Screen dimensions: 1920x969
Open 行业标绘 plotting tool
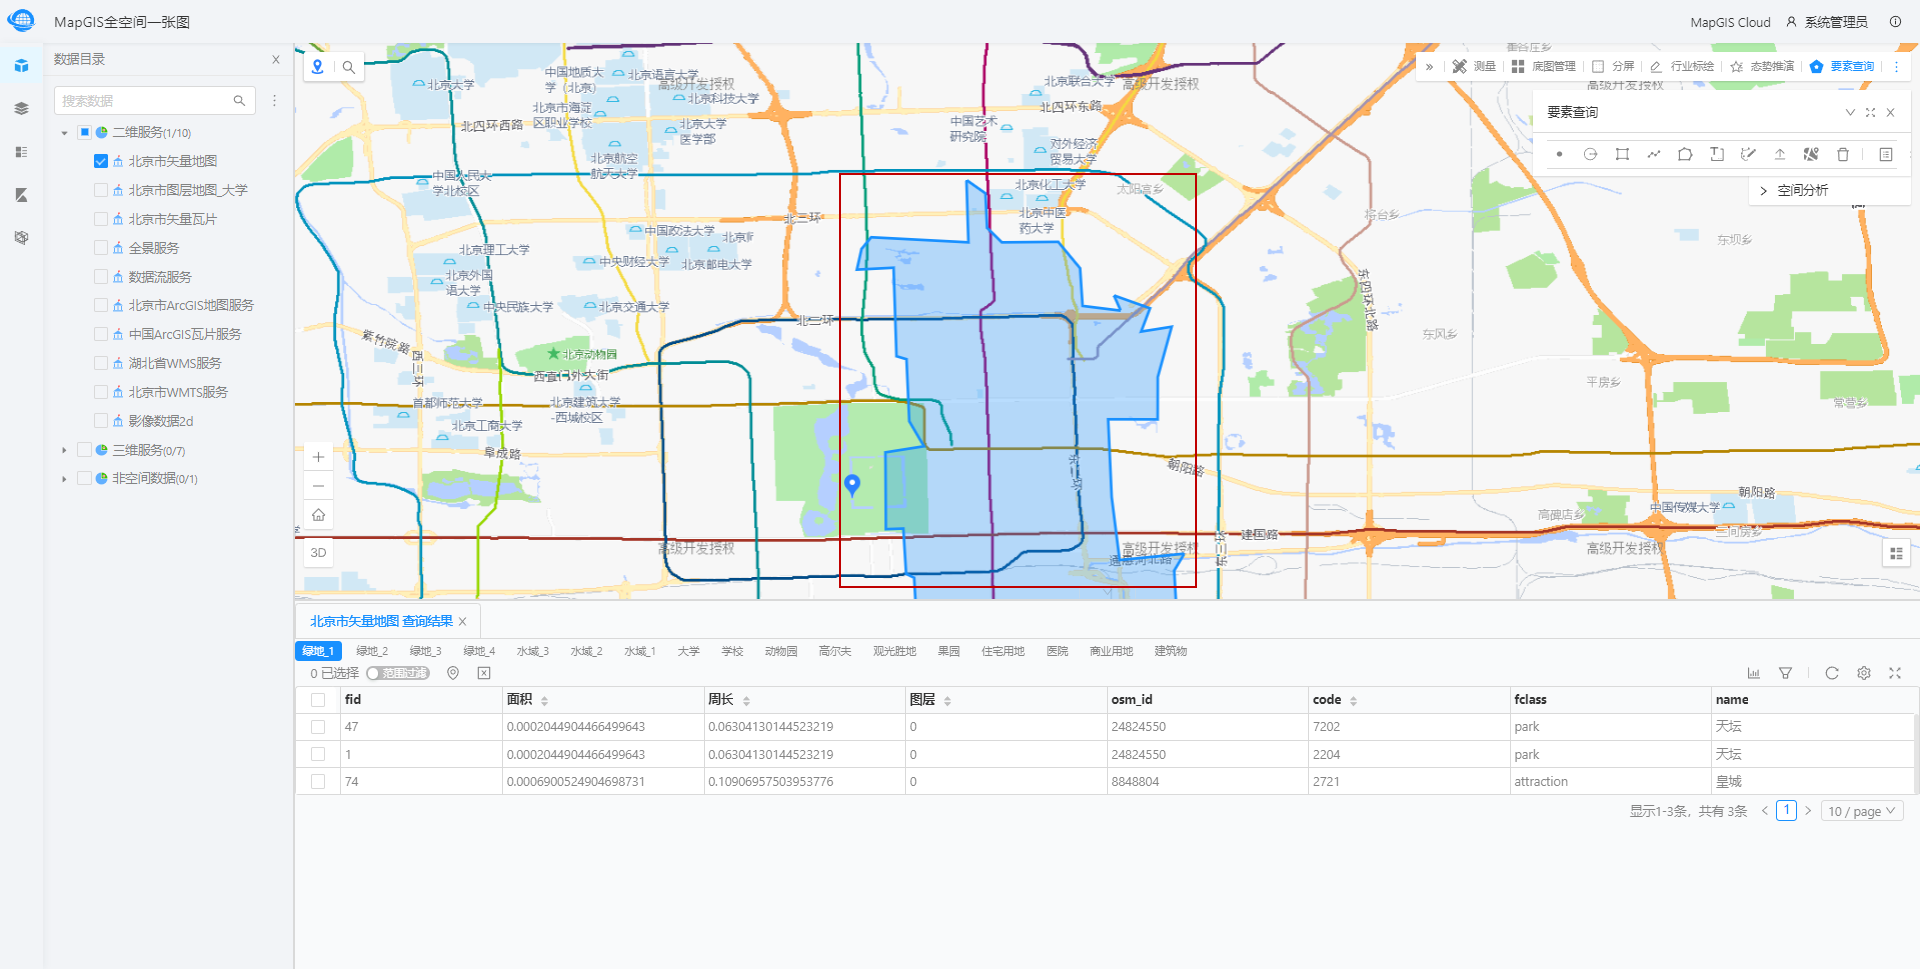[1682, 66]
